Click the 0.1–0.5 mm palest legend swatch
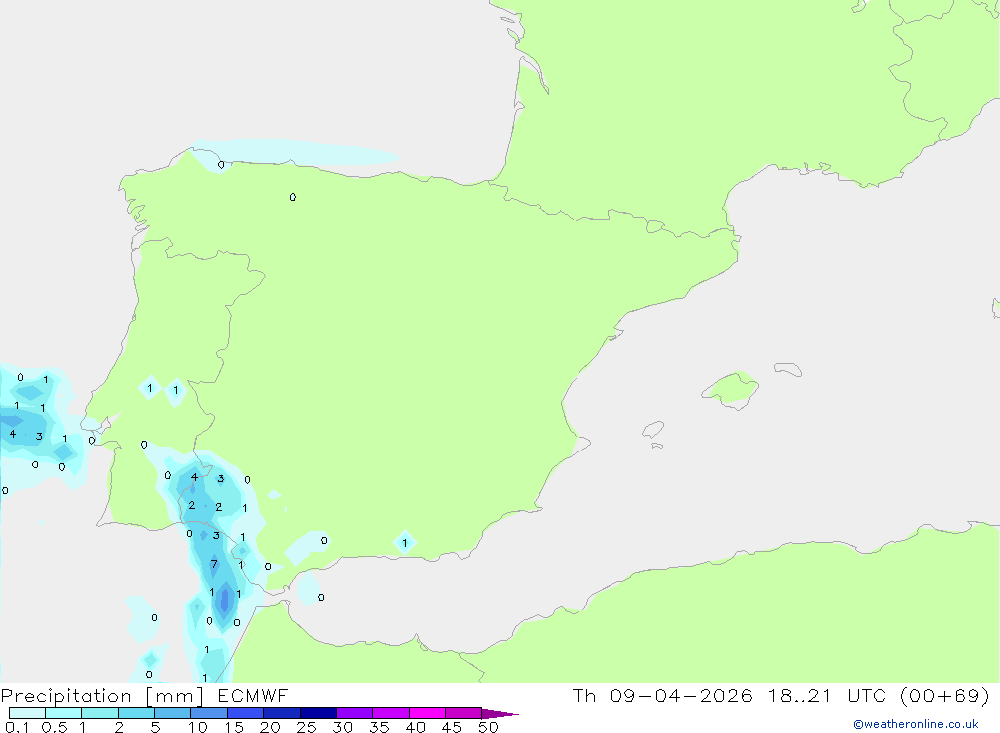Image resolution: width=1000 pixels, height=733 pixels. tap(27, 713)
